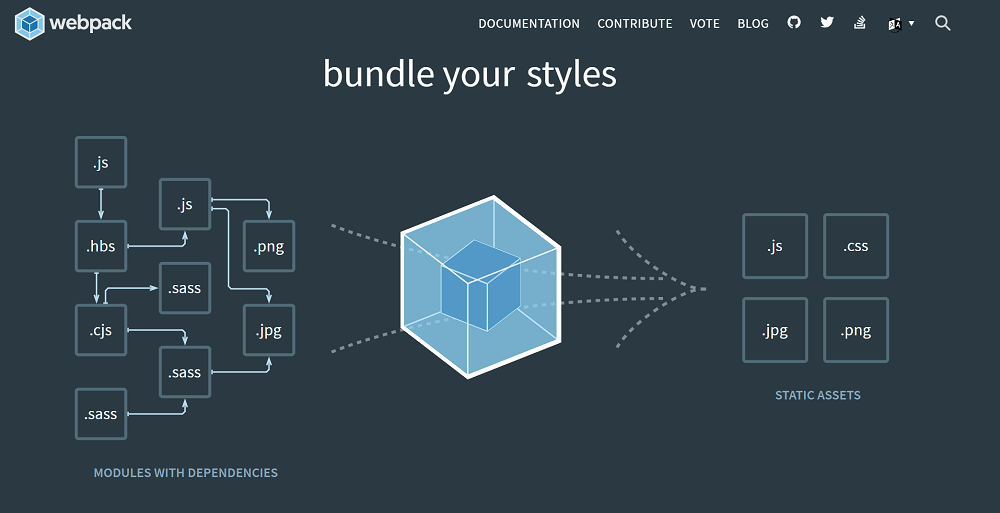Open the search magnifier icon
This screenshot has width=1000, height=513.
click(943, 24)
